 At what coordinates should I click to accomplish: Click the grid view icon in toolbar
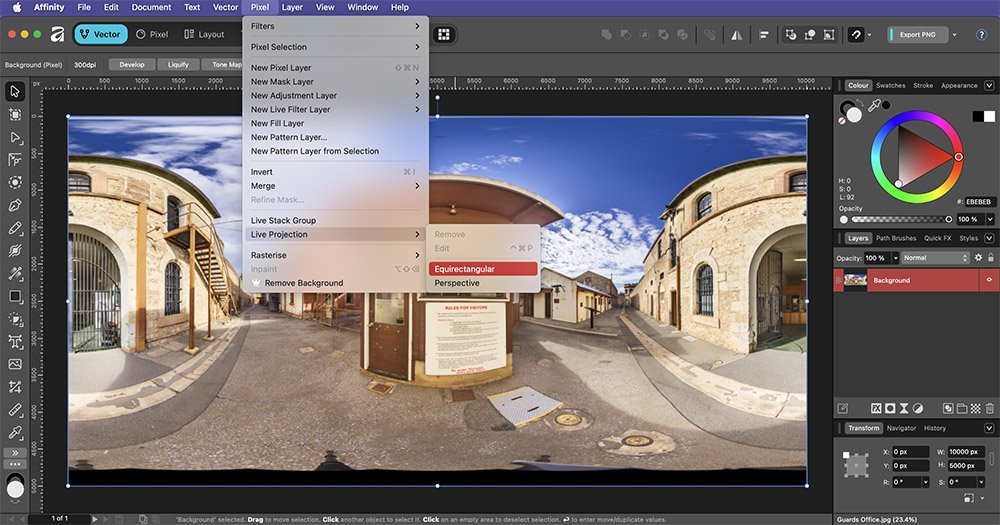tap(444, 34)
